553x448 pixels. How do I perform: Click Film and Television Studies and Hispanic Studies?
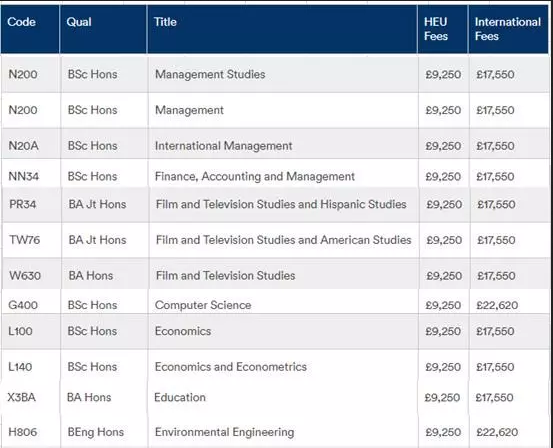[x=281, y=204]
